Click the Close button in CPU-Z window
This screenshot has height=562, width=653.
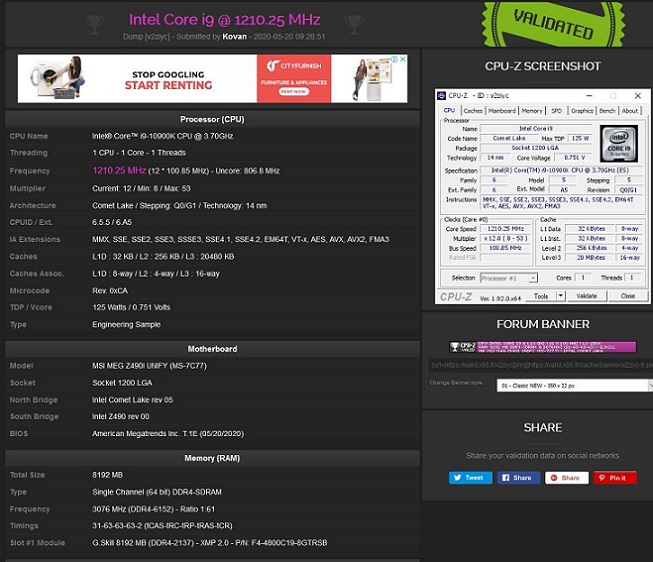coord(628,296)
